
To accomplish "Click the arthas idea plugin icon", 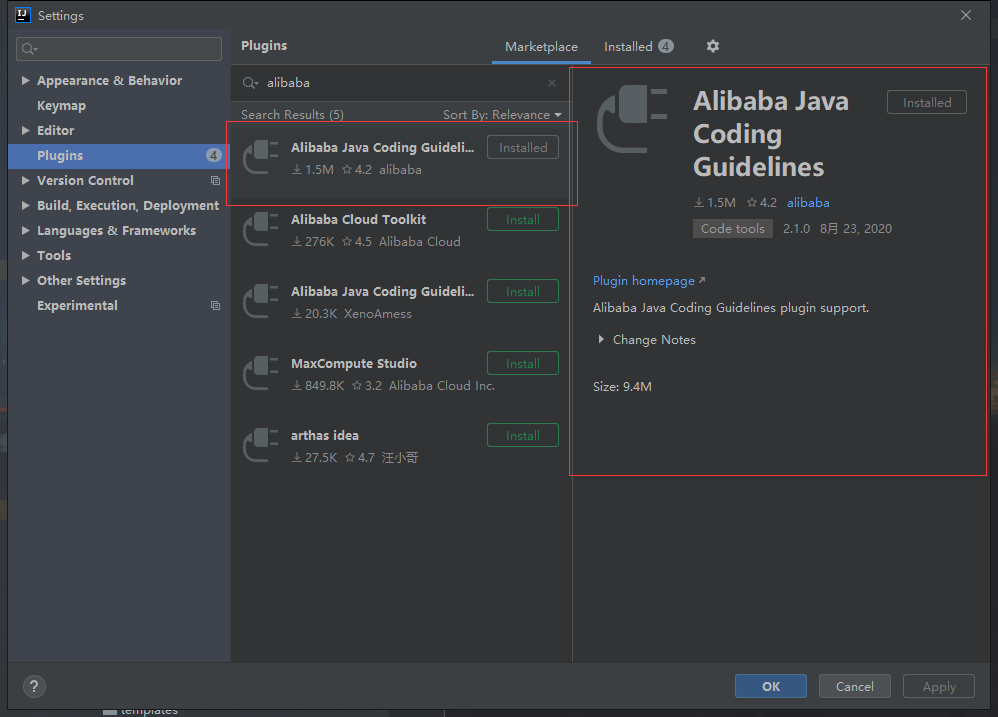I will 261,446.
